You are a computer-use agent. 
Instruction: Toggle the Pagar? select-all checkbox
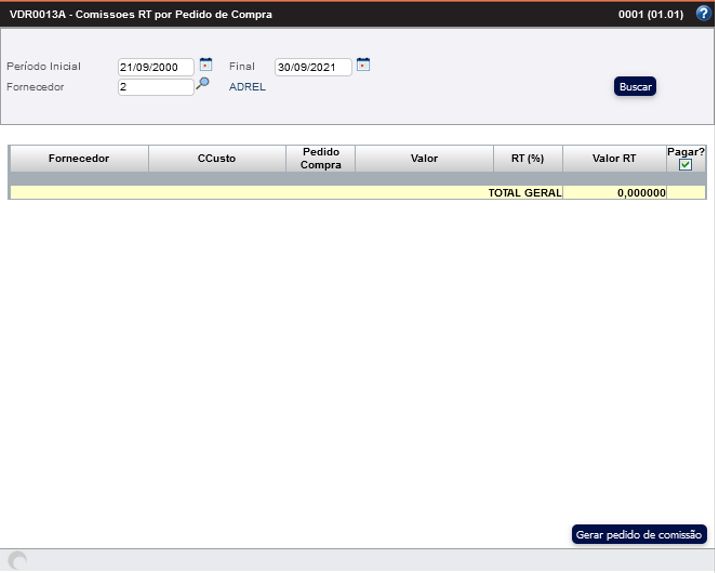685,165
